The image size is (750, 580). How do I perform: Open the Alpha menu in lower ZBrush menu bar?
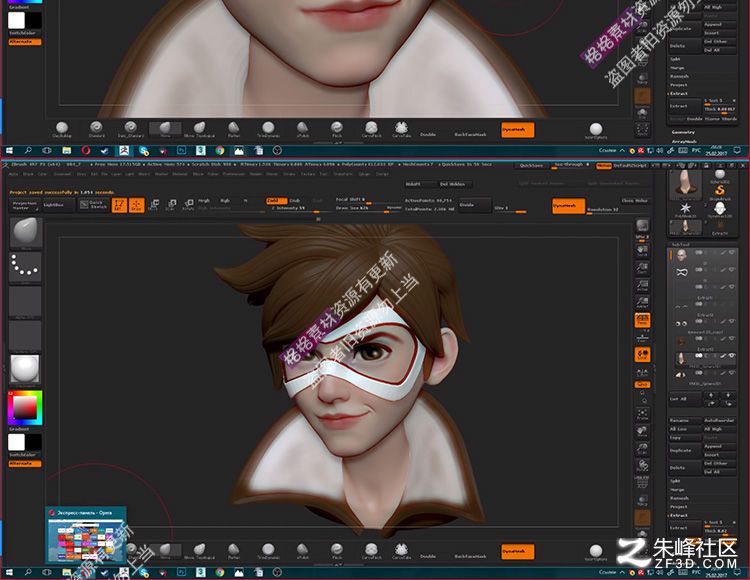coord(13,175)
